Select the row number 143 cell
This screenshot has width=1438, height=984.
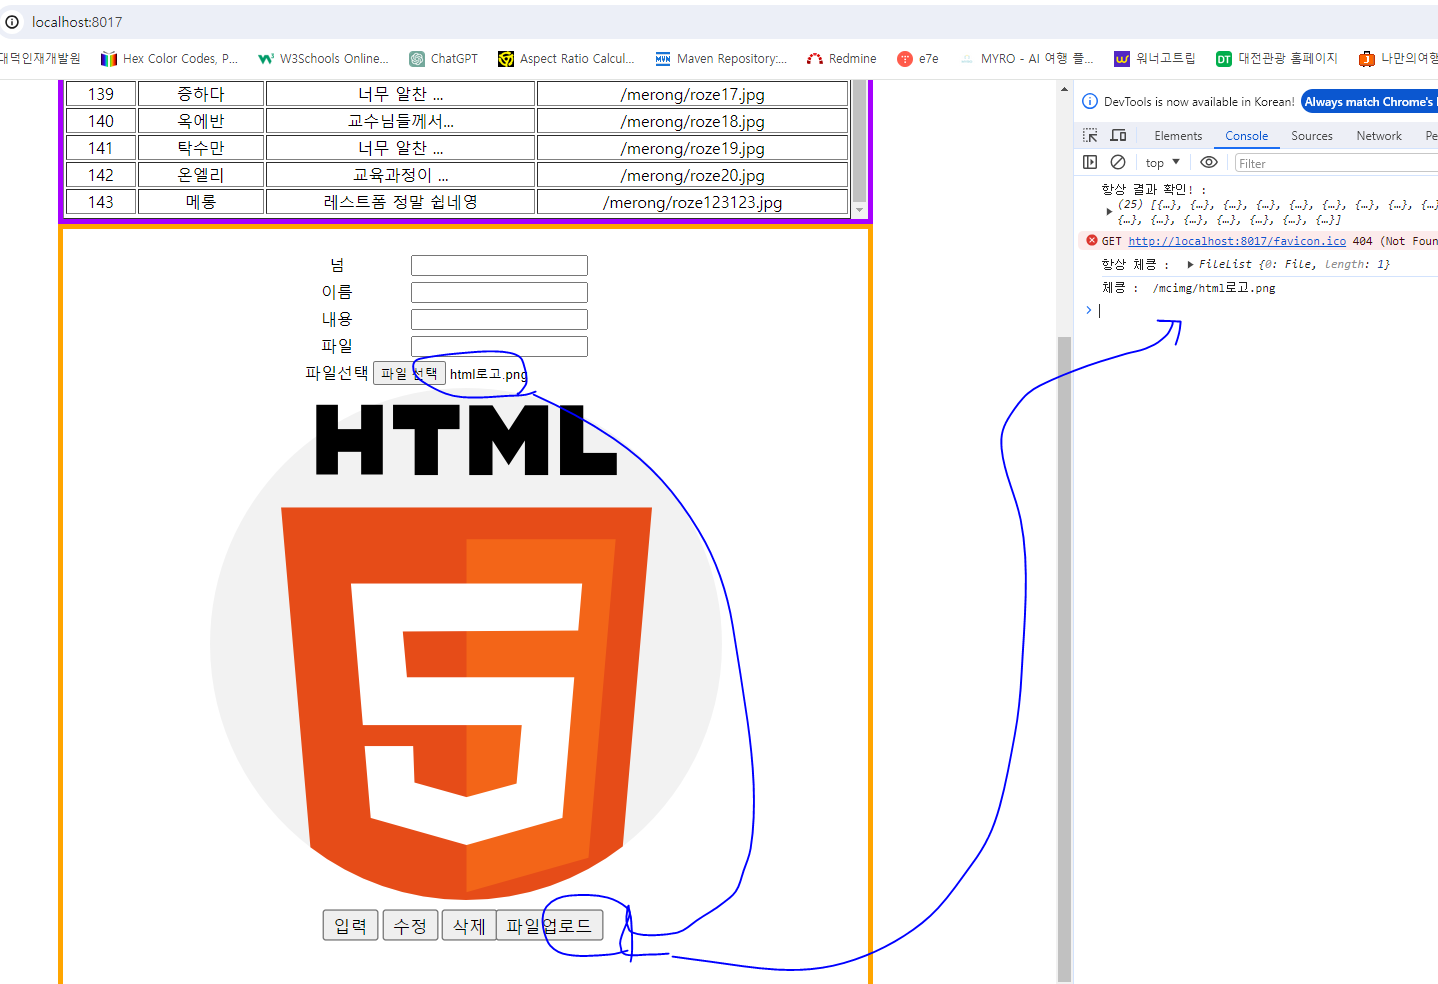click(x=101, y=202)
